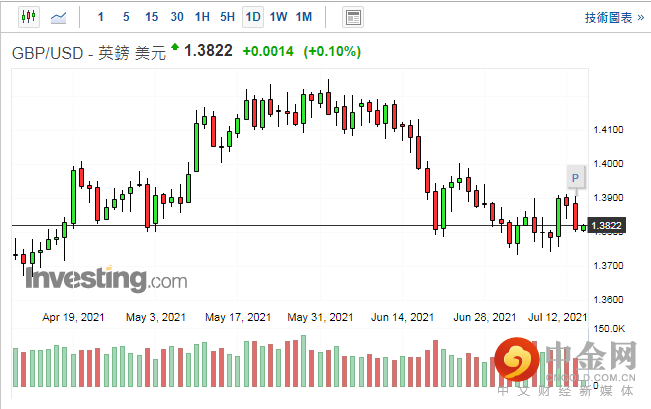
Task: Select the 1 minute timeframe
Action: 100,17
